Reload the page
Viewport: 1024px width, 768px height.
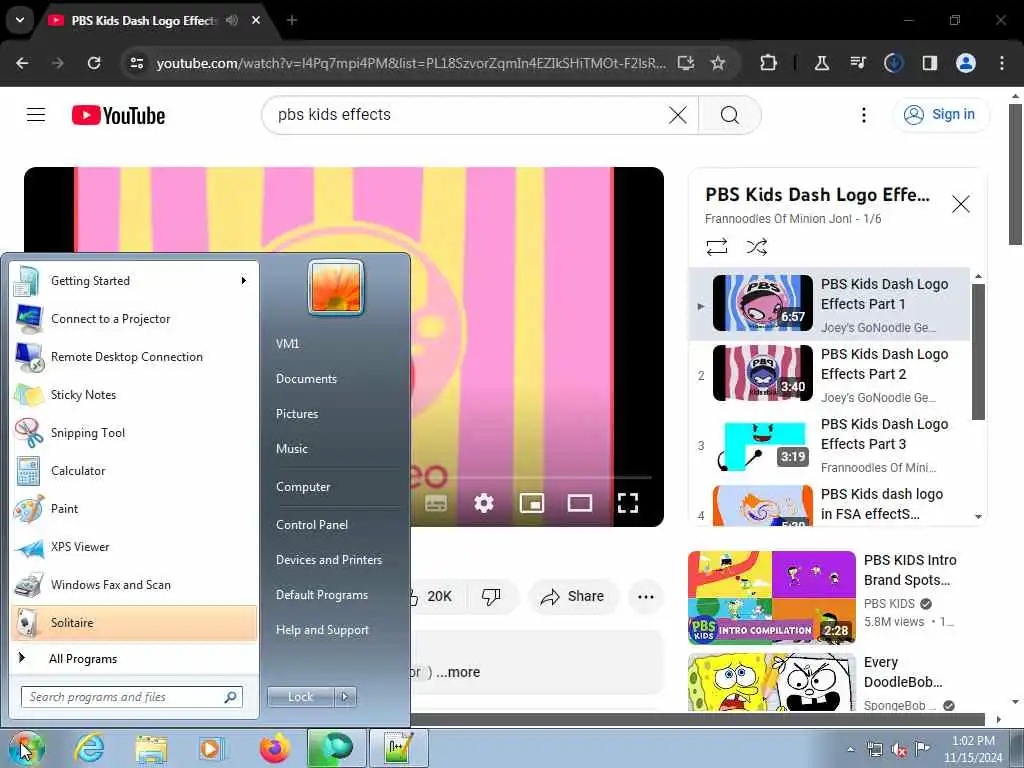point(94,63)
